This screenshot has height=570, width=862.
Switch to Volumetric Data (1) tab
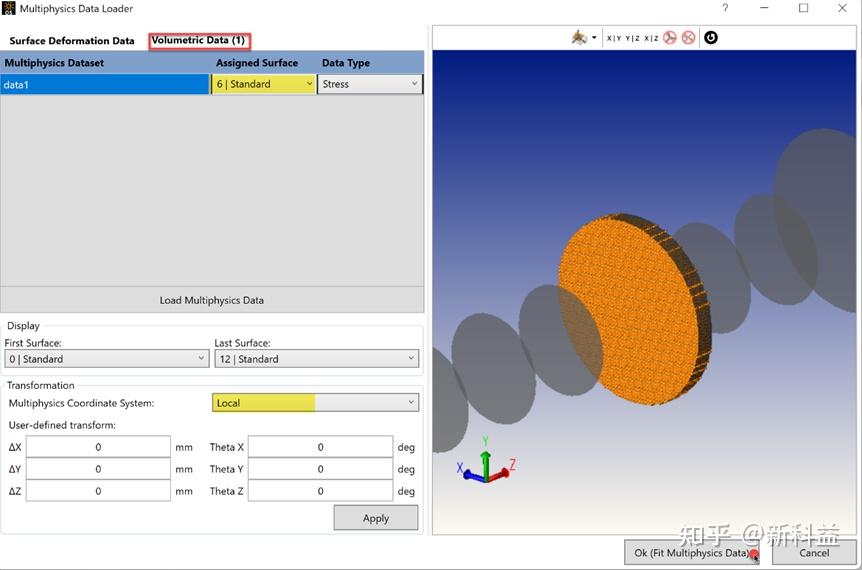(198, 40)
